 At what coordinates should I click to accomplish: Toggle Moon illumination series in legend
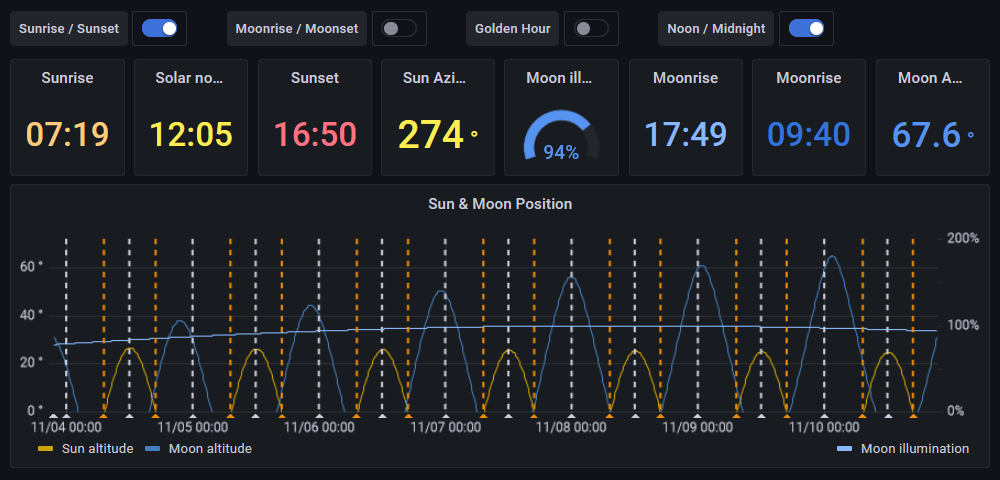click(915, 449)
